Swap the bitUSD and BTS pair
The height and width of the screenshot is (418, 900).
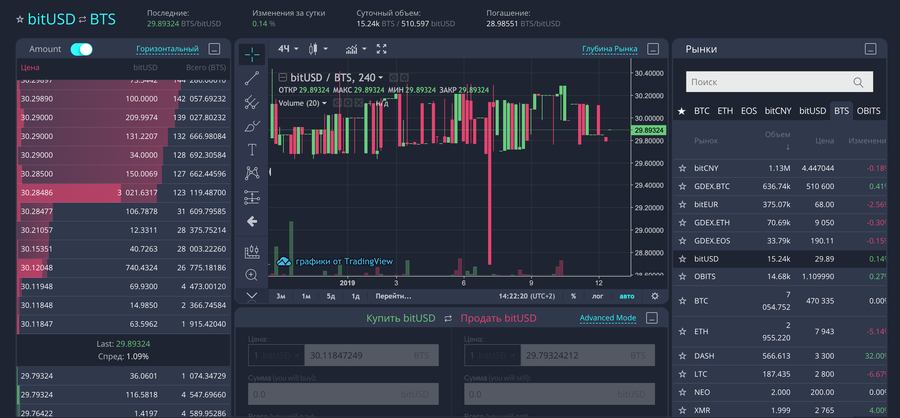(x=81, y=19)
